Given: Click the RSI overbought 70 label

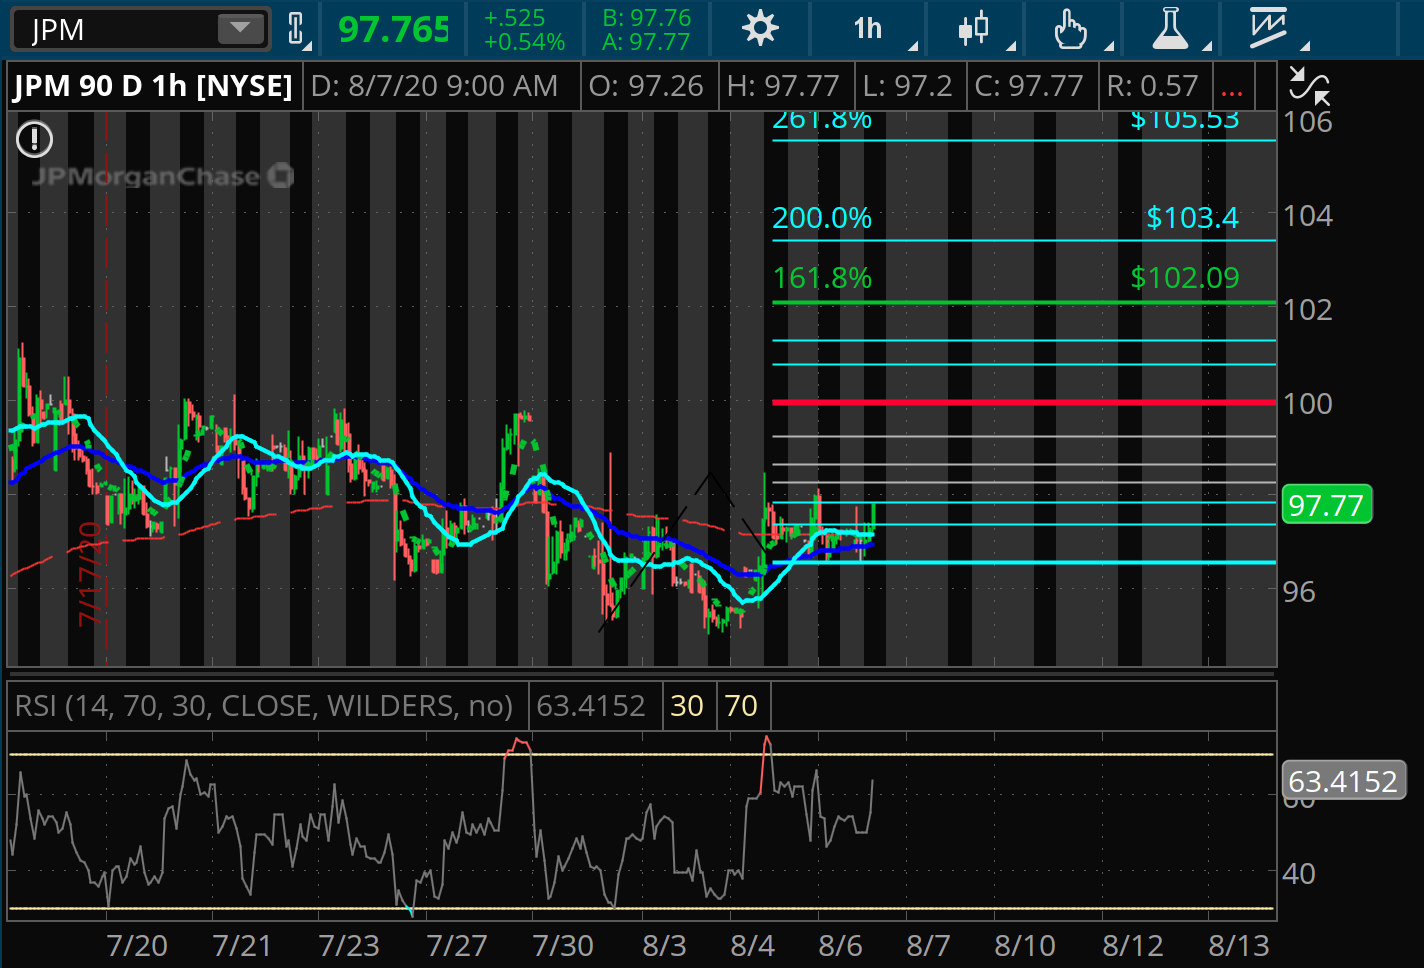Looking at the screenshot, I should click(741, 706).
